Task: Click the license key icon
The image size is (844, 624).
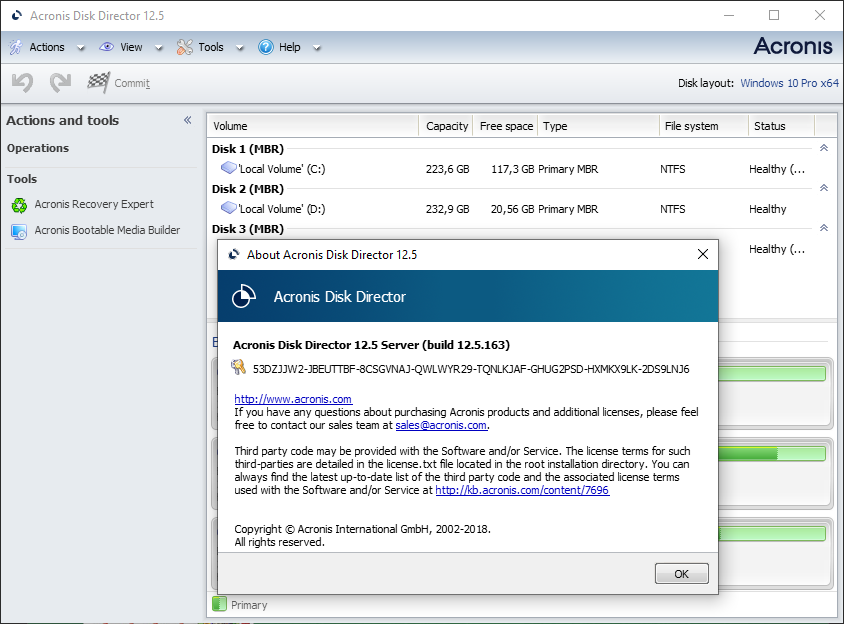Action: point(238,367)
